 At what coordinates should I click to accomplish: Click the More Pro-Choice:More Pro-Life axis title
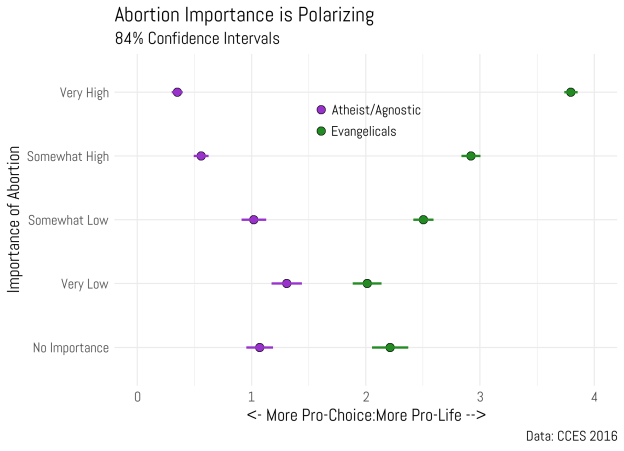pyautogui.click(x=366, y=415)
